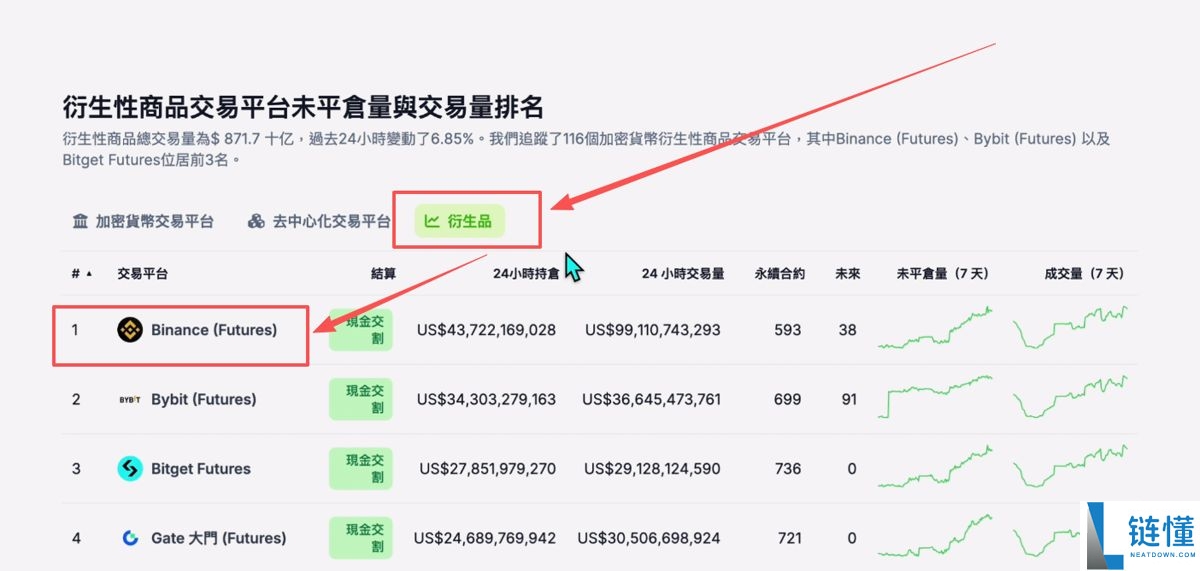
Task: Click Binance volume 7-day sparkline
Action: pyautogui.click(x=1071, y=328)
